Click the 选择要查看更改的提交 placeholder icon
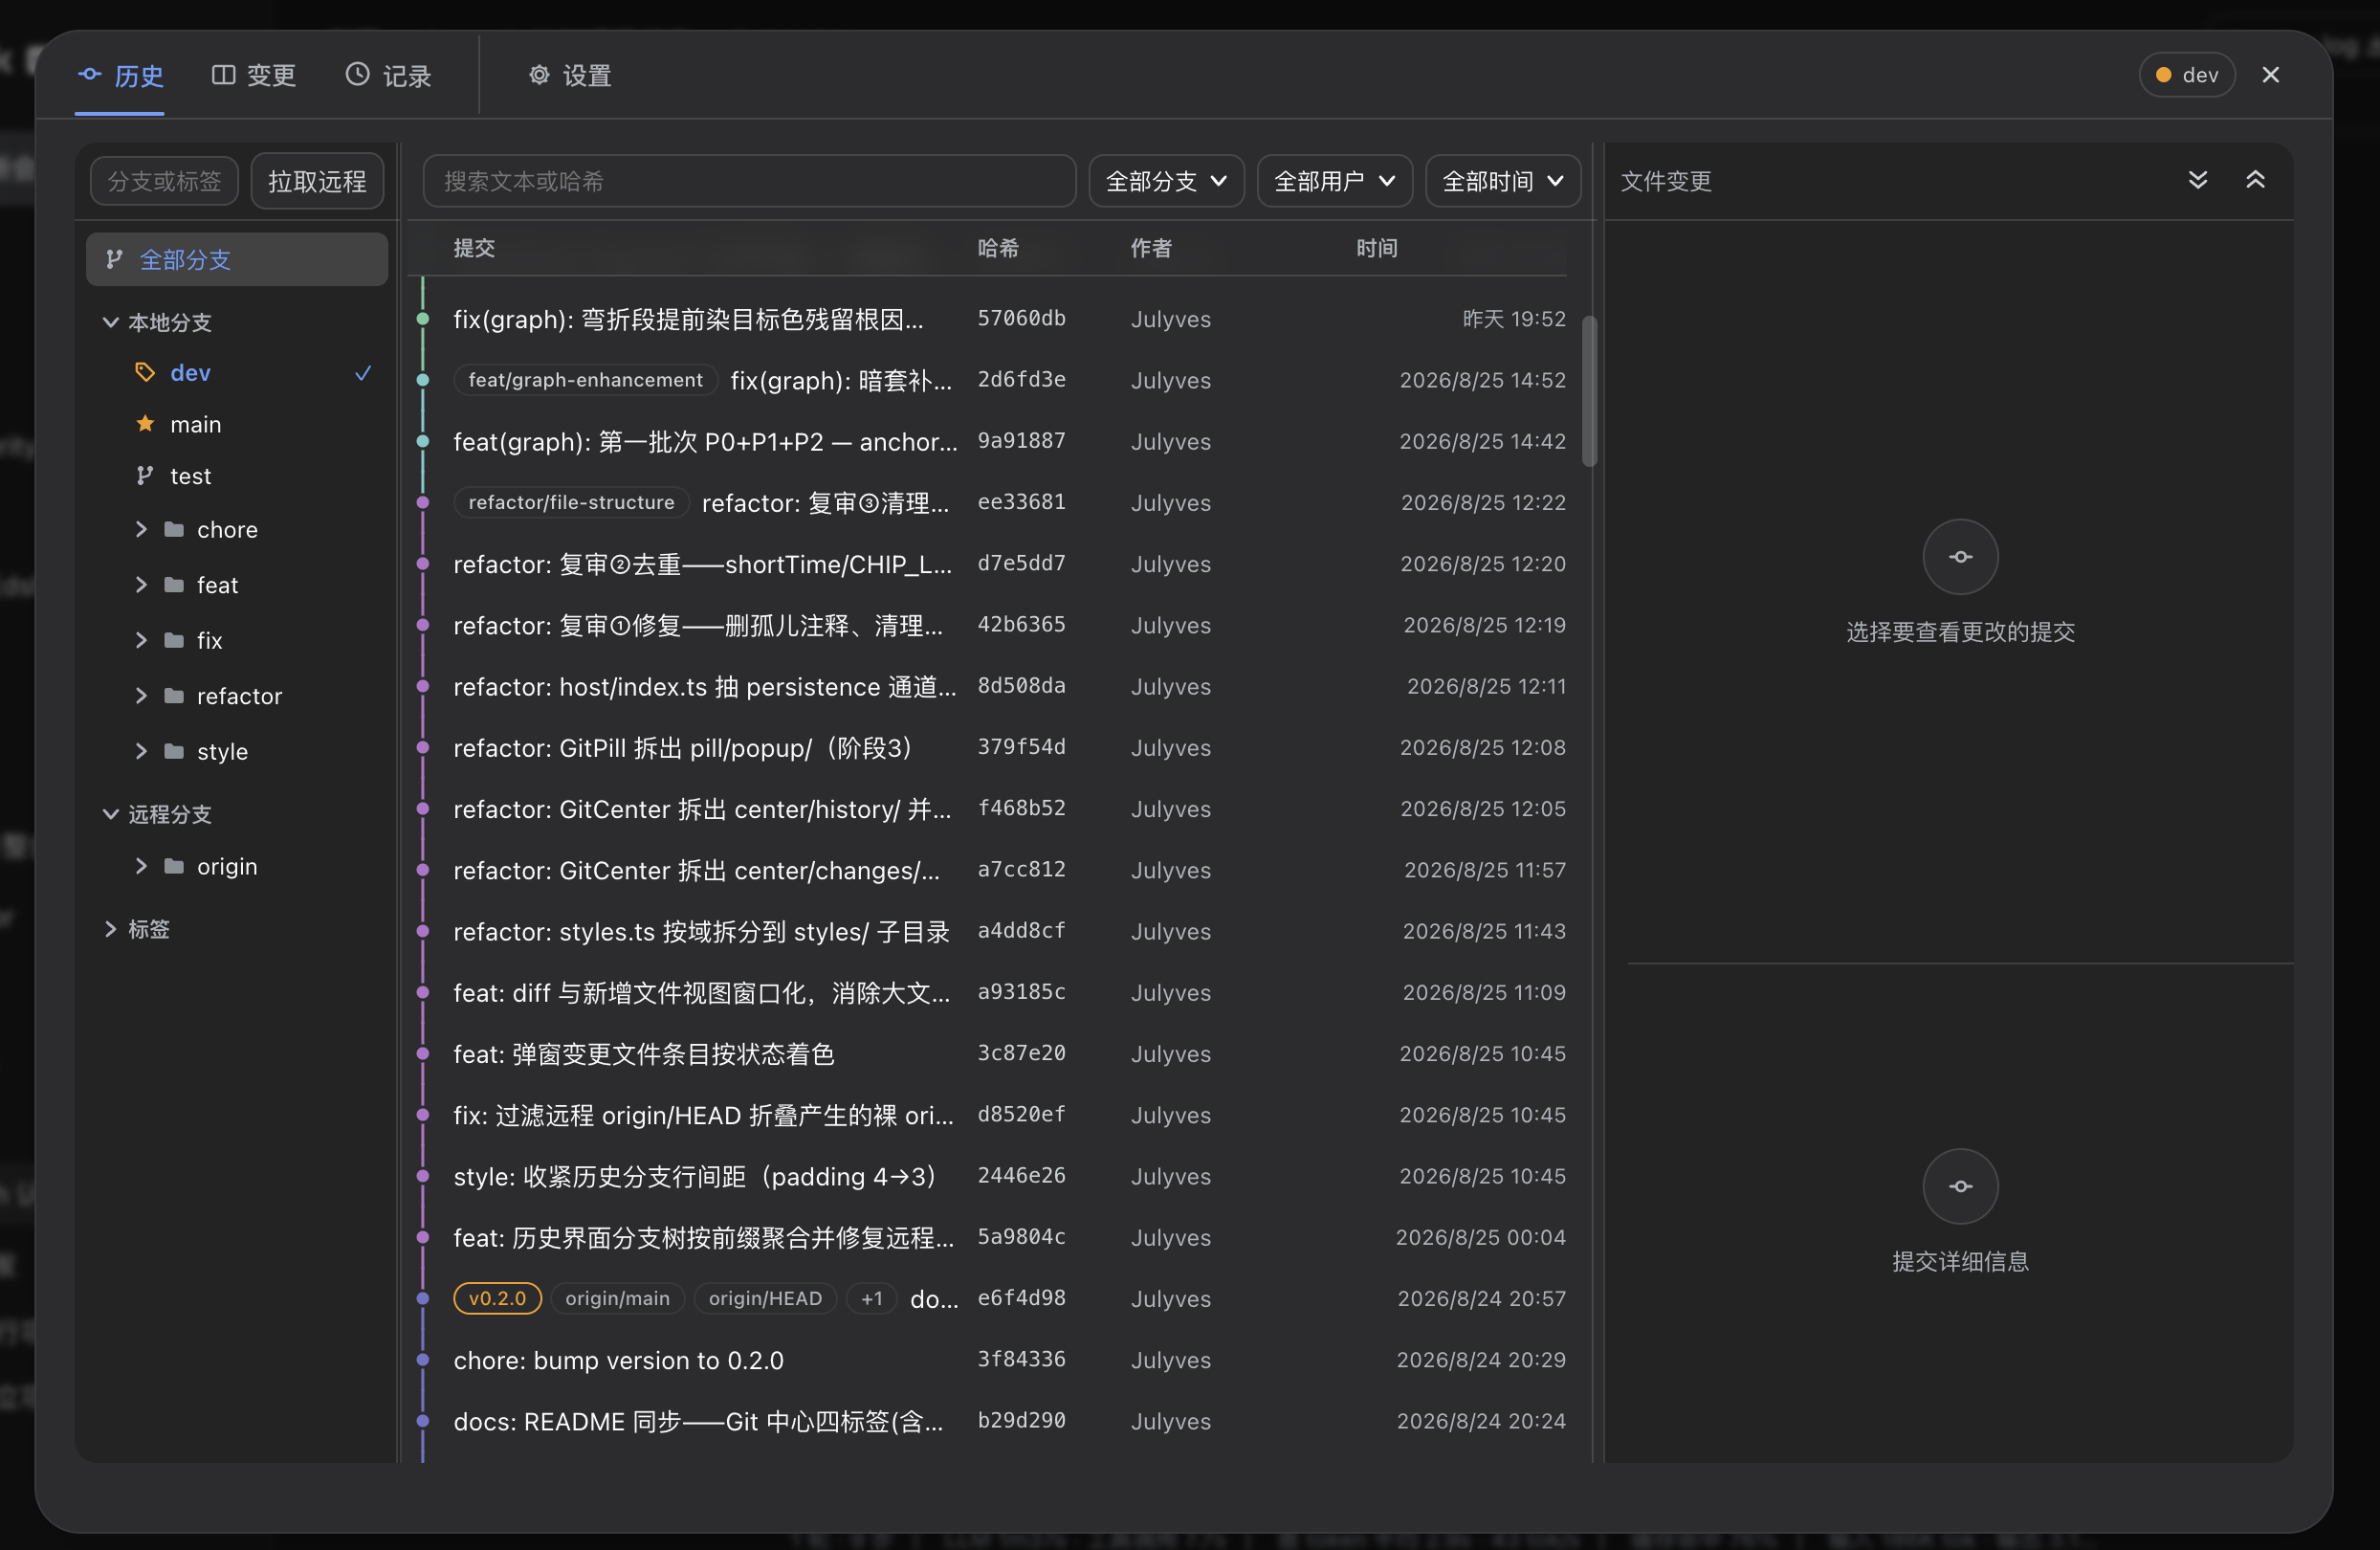The height and width of the screenshot is (1550, 2380). (x=1960, y=557)
